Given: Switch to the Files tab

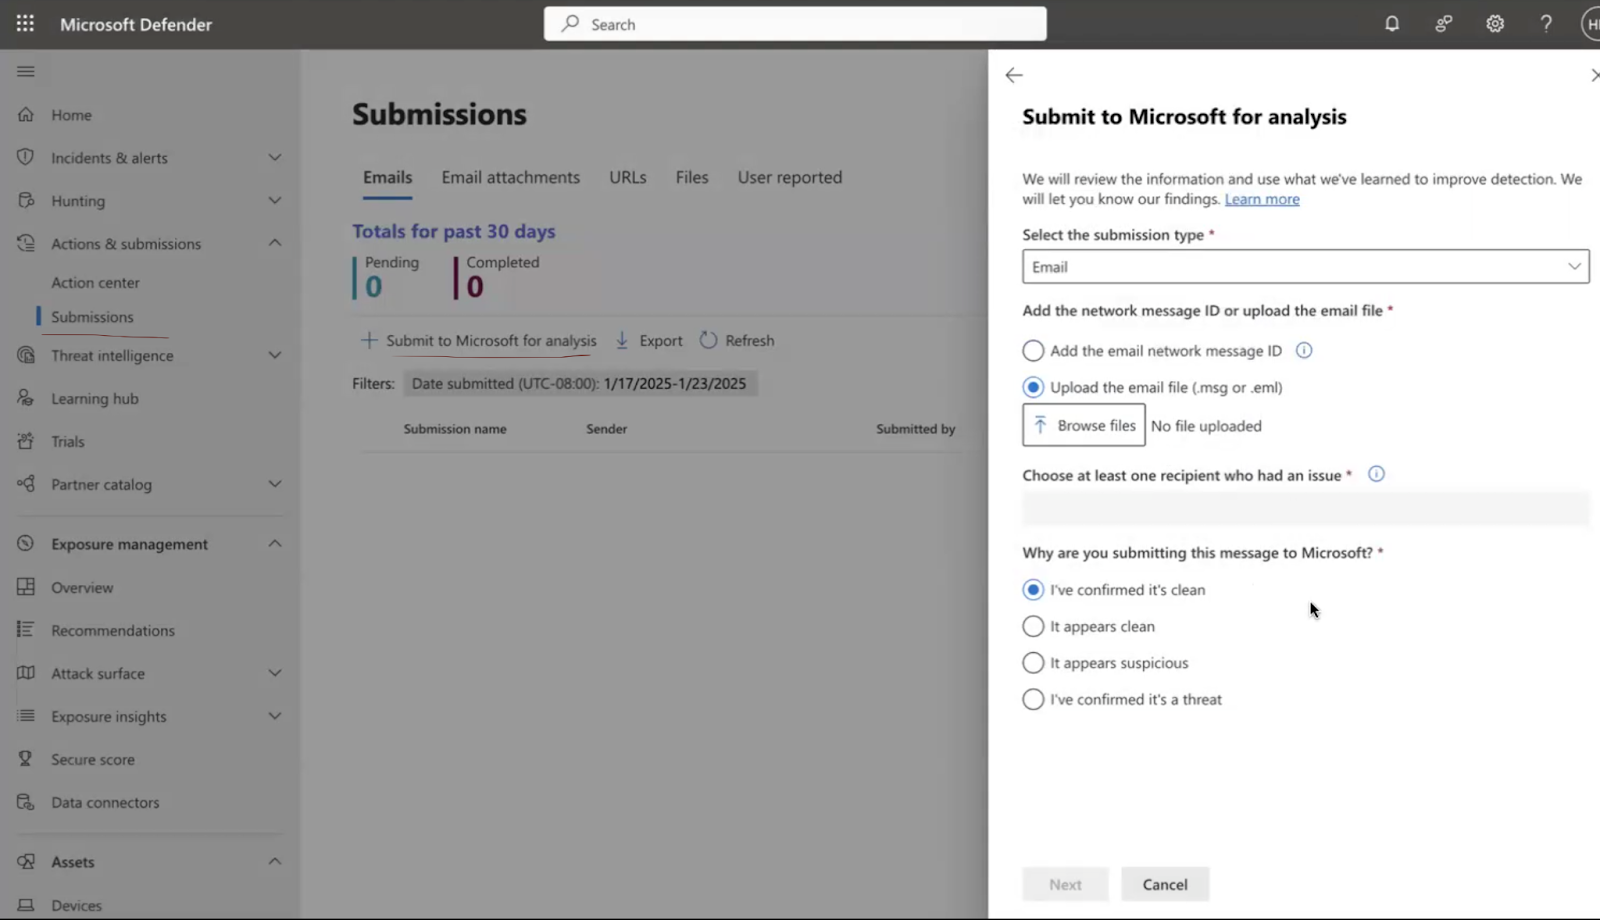Looking at the screenshot, I should point(692,177).
